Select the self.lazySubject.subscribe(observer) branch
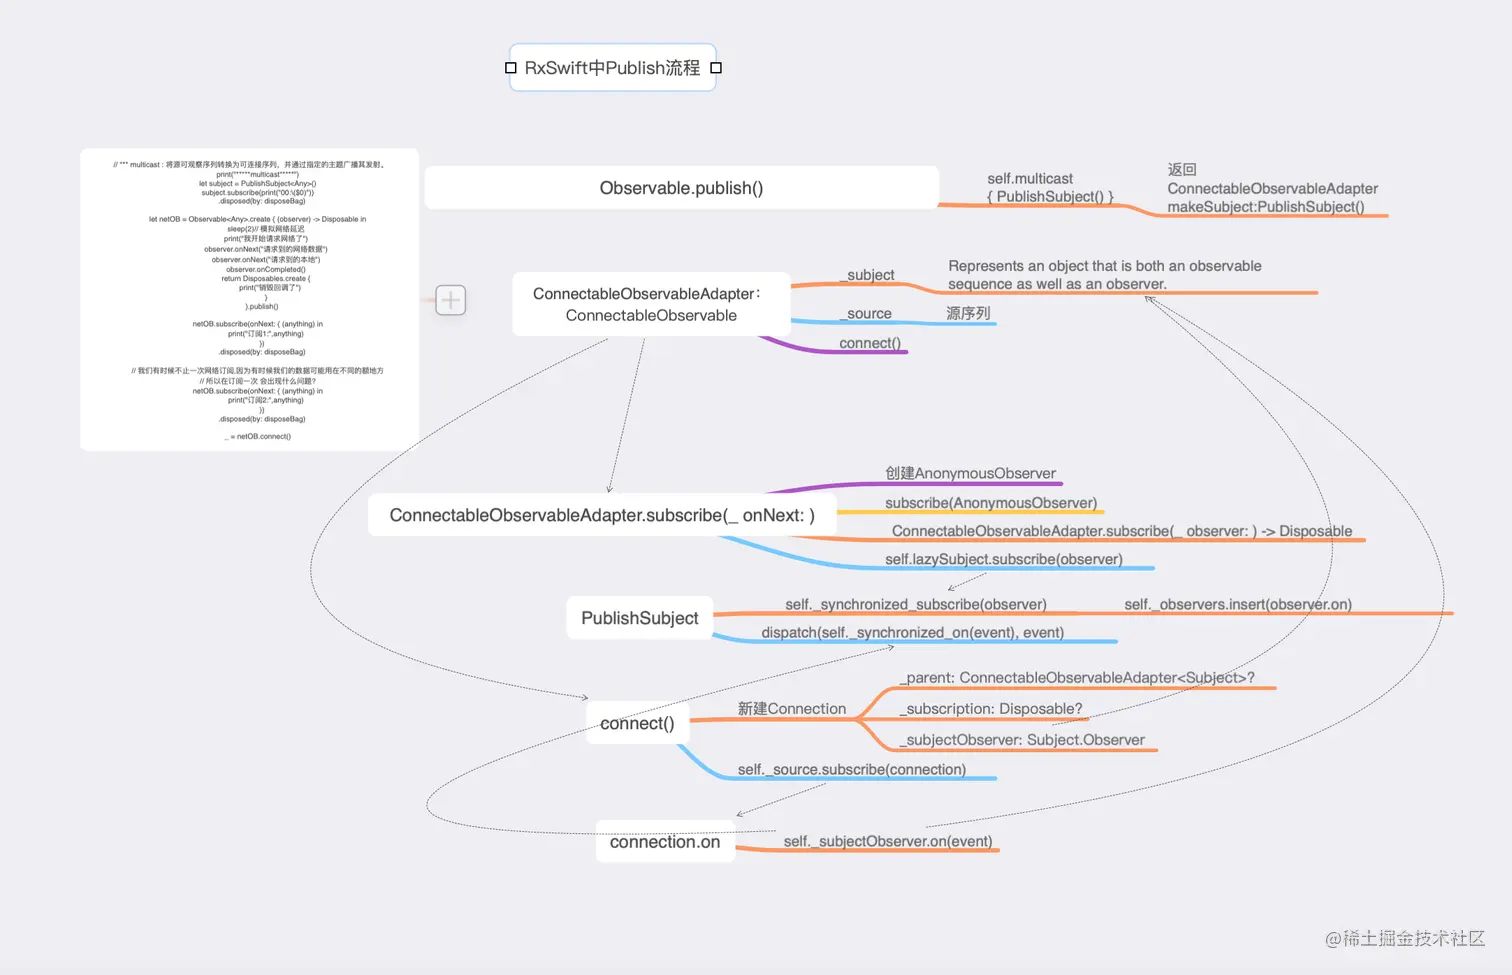Screen dimensions: 1512x975 click(1004, 559)
